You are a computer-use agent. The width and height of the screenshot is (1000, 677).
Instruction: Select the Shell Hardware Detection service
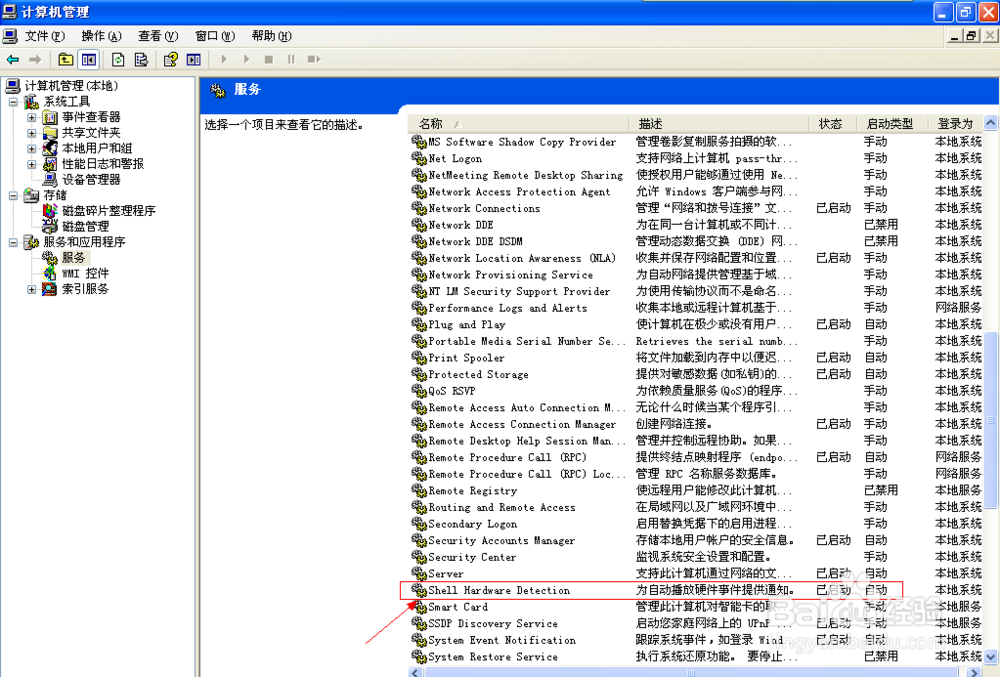click(x=695, y=590)
